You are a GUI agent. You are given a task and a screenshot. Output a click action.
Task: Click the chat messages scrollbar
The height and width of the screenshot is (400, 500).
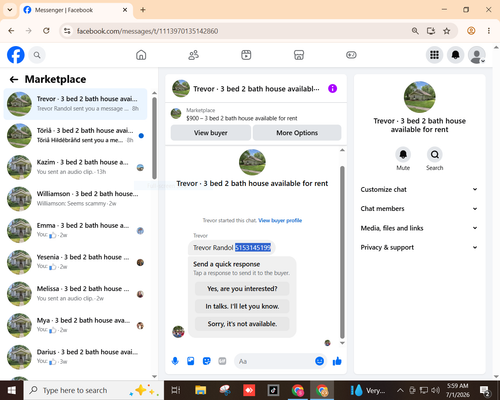342,252
